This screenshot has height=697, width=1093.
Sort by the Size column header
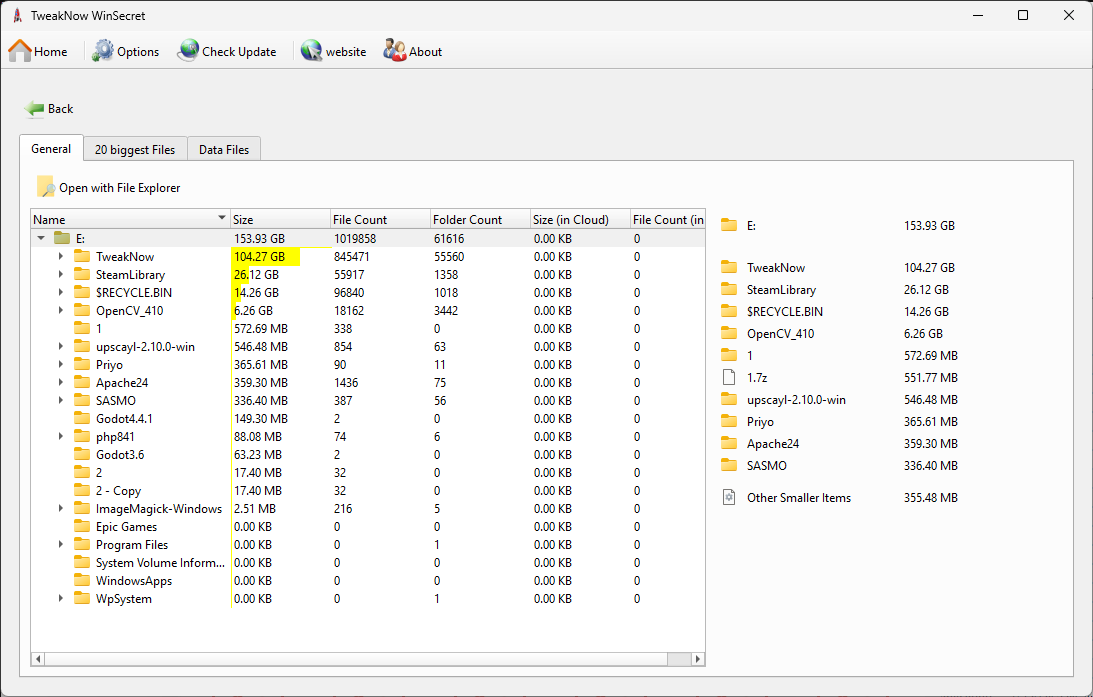point(280,219)
